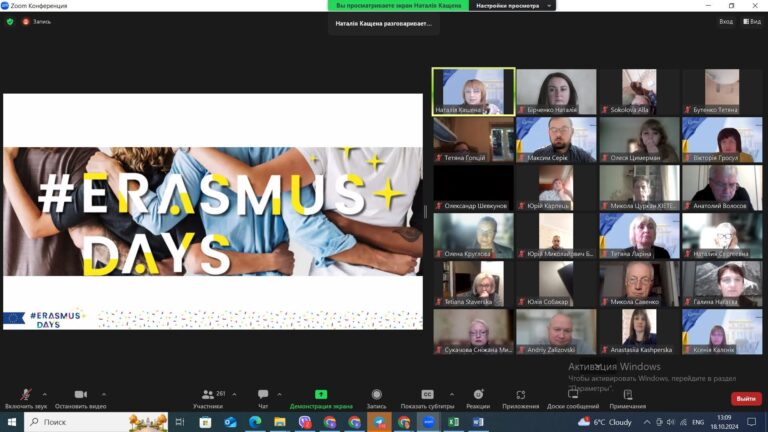Toggle Показать субтитры captions button
Viewport: 768px width, 432px height.
[427, 395]
